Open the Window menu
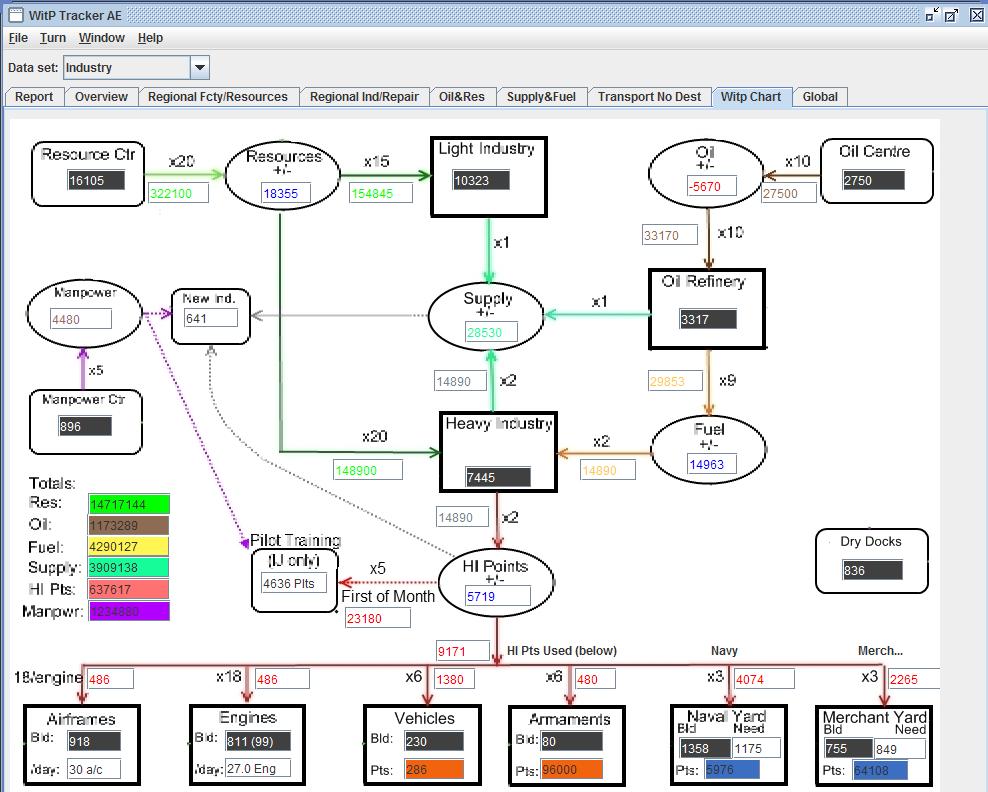988x792 pixels. point(101,38)
